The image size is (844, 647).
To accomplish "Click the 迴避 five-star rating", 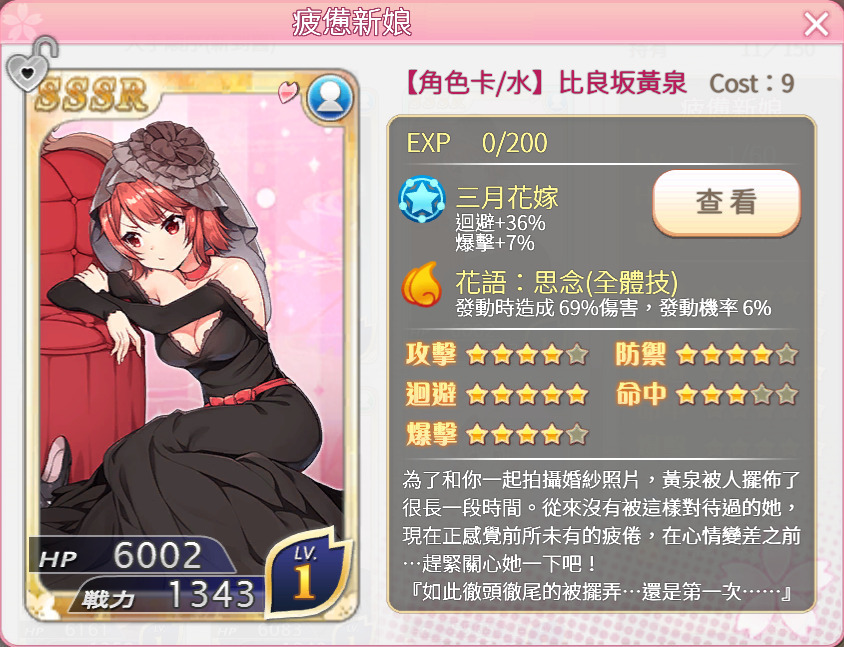I will tap(526, 395).
